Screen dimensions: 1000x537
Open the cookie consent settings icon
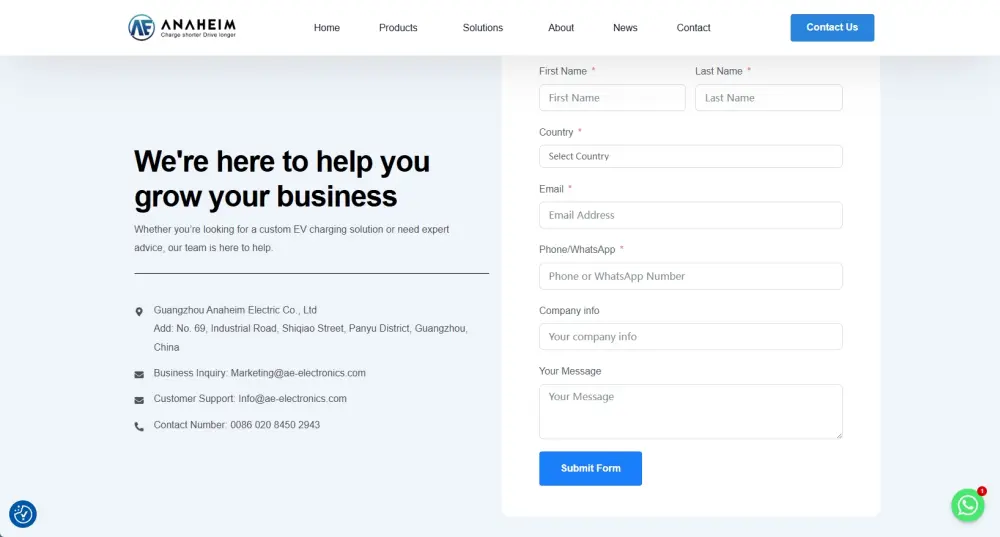click(x=23, y=514)
